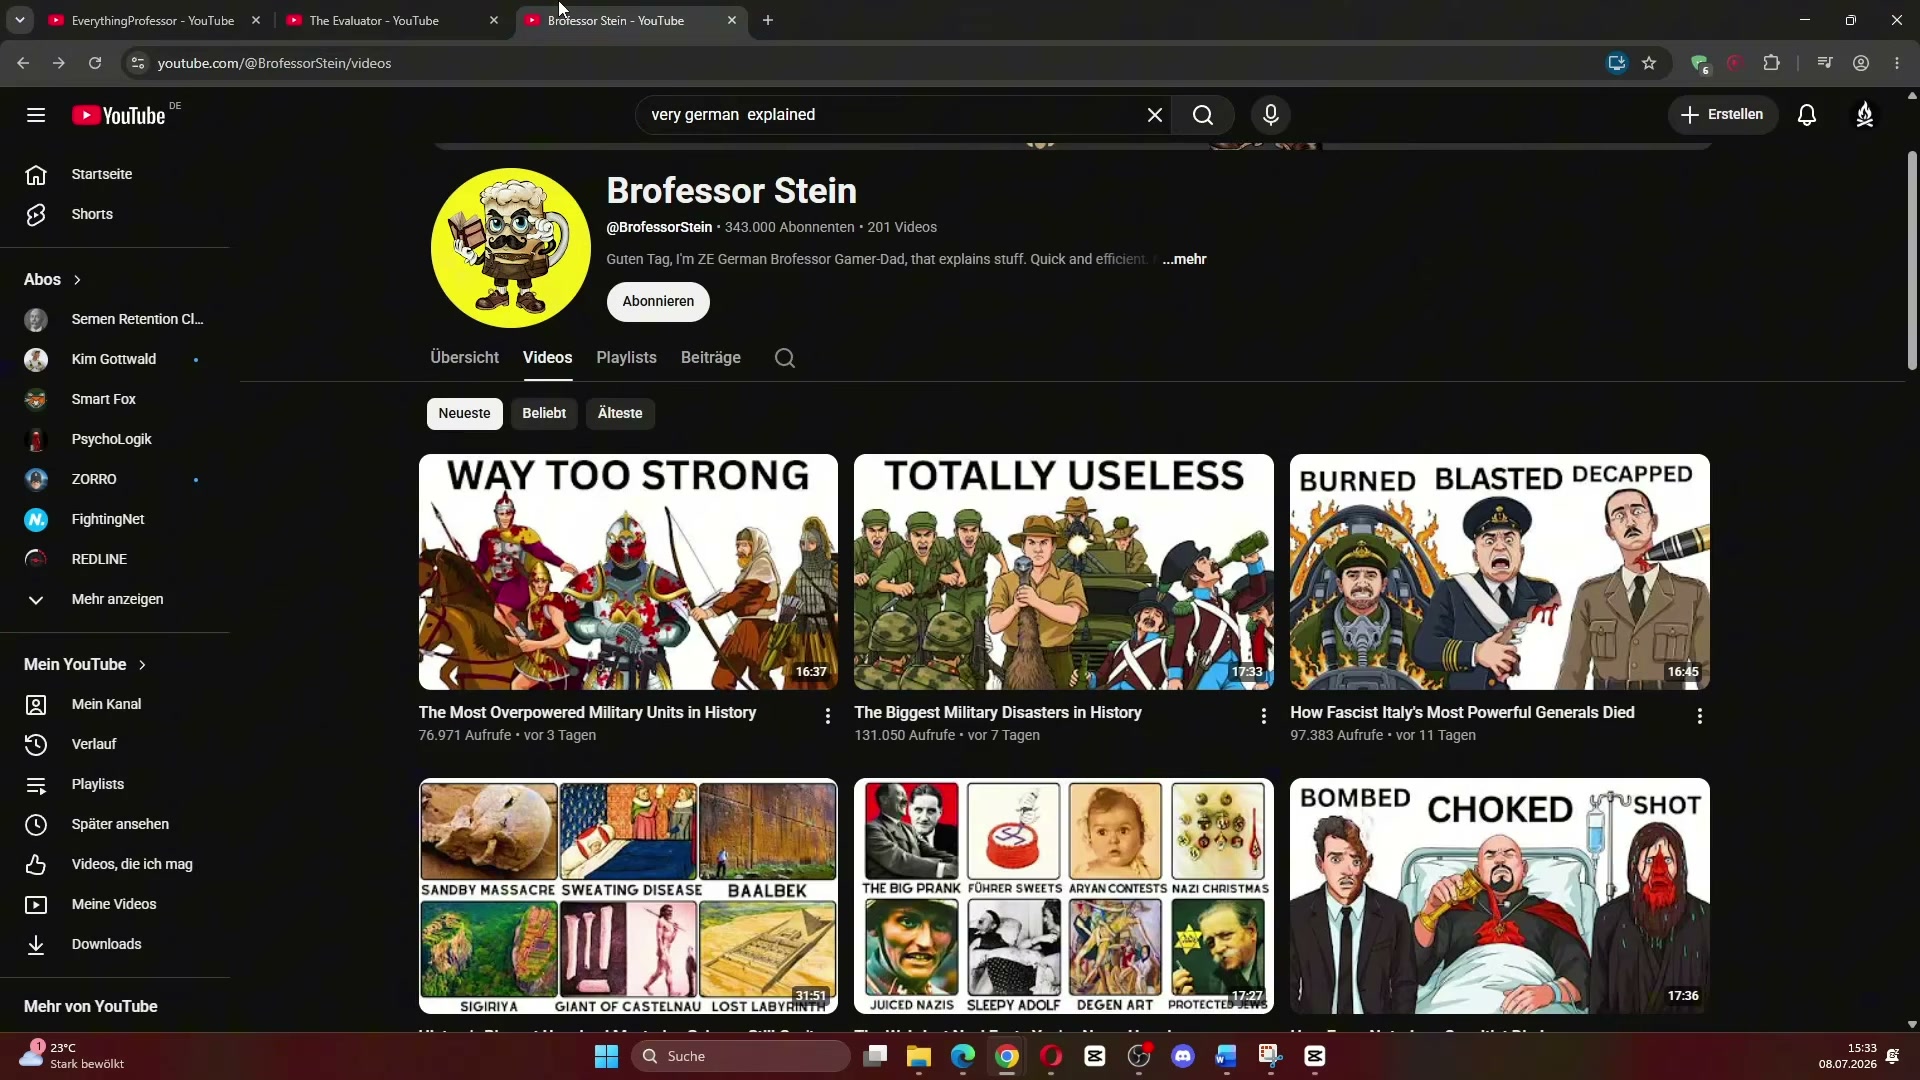This screenshot has height=1080, width=1920.
Task: Select the Älteste sort chip
Action: (x=620, y=414)
